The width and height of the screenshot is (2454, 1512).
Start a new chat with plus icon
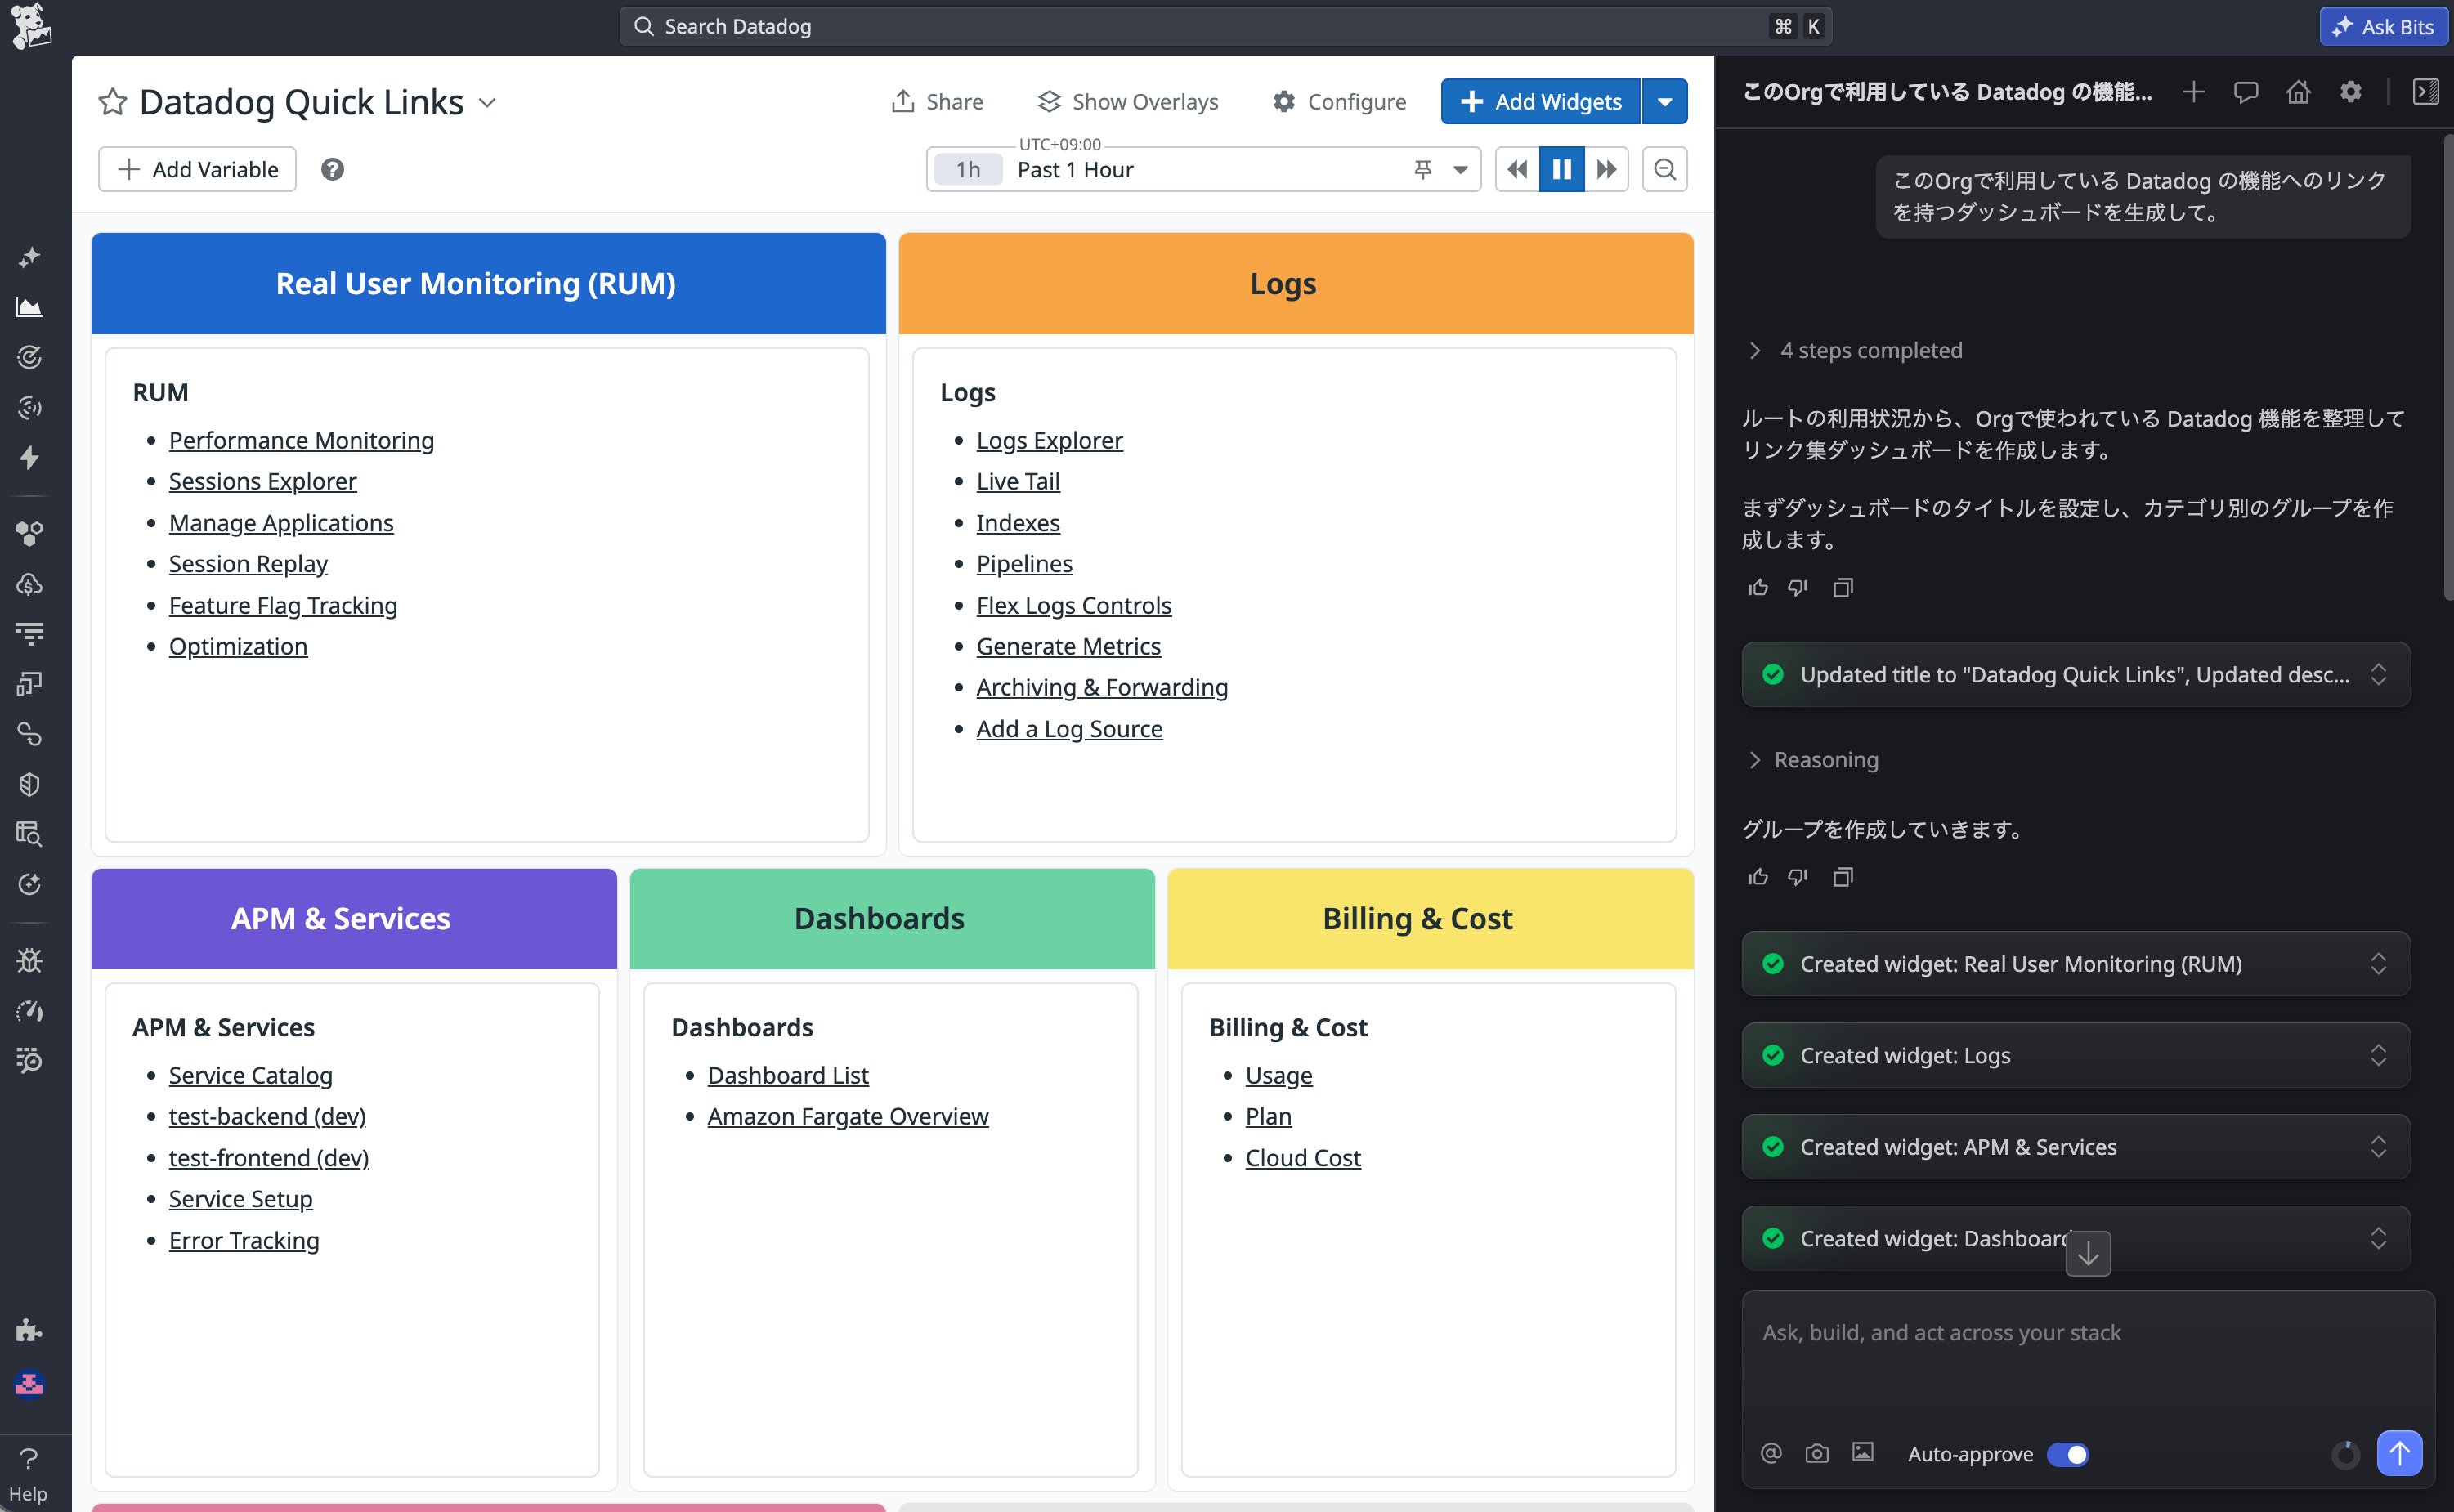tap(2193, 92)
